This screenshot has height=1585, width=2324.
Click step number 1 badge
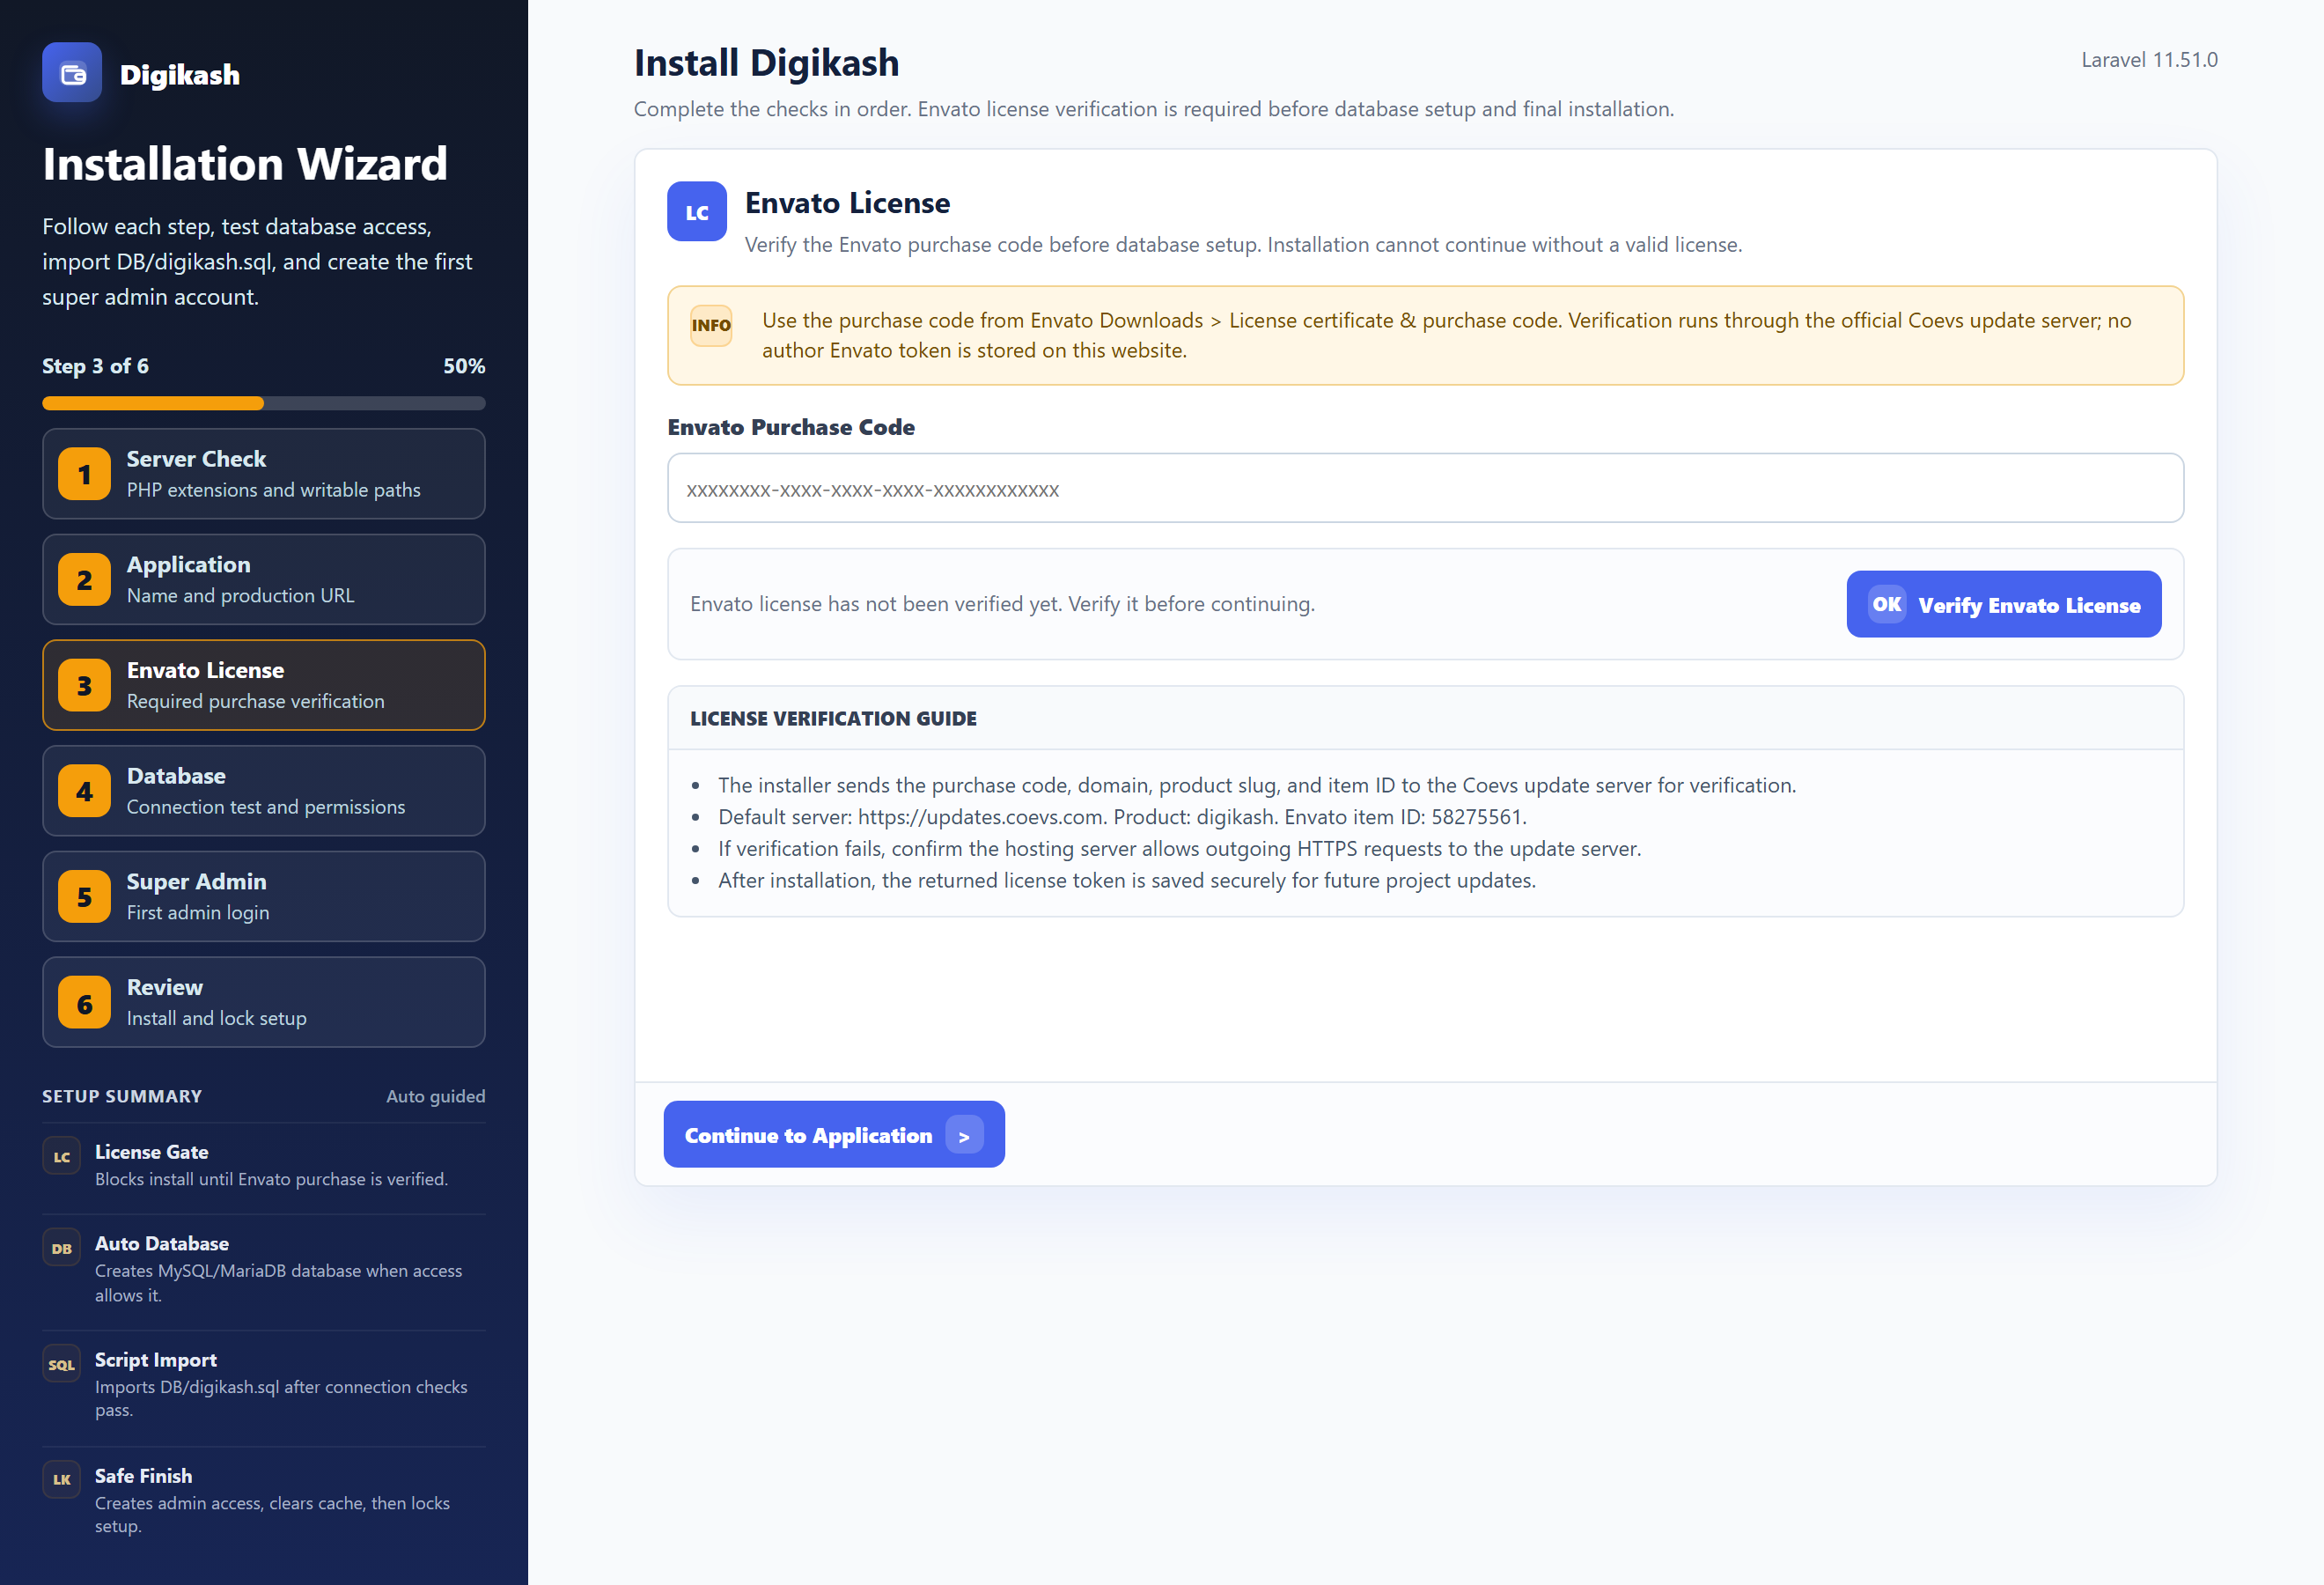84,475
